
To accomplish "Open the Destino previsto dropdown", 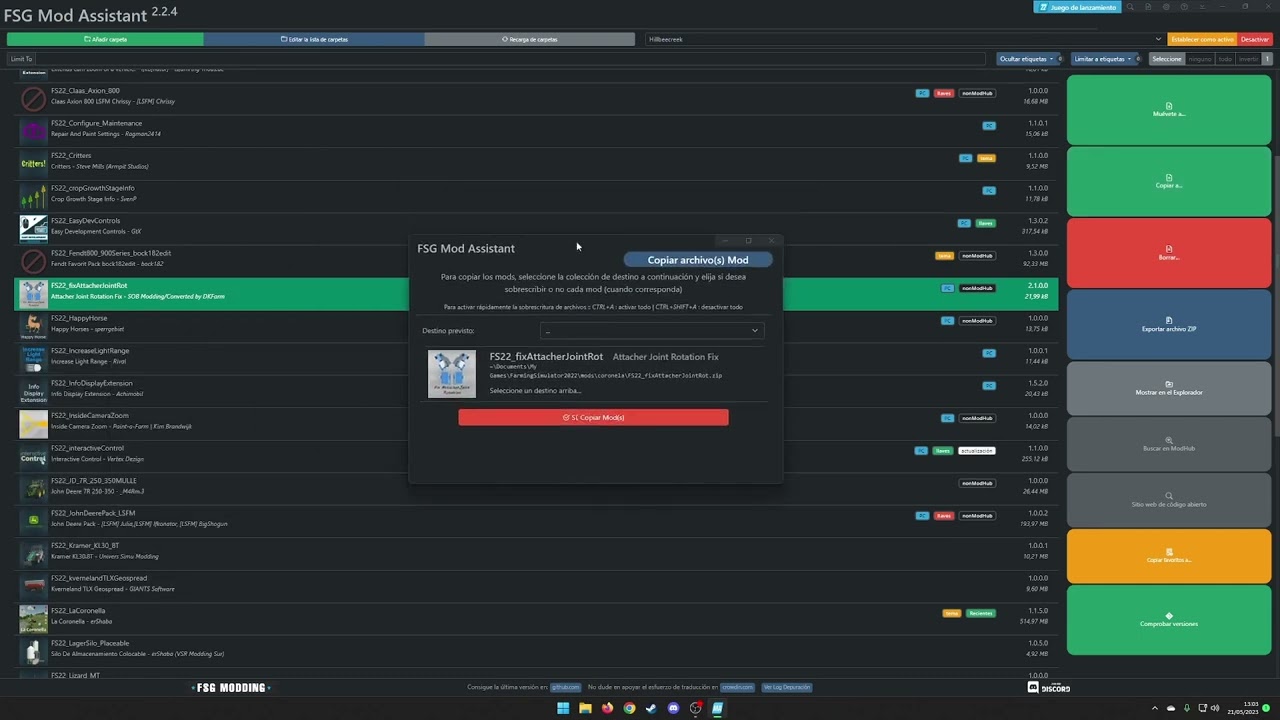I will (x=651, y=330).
